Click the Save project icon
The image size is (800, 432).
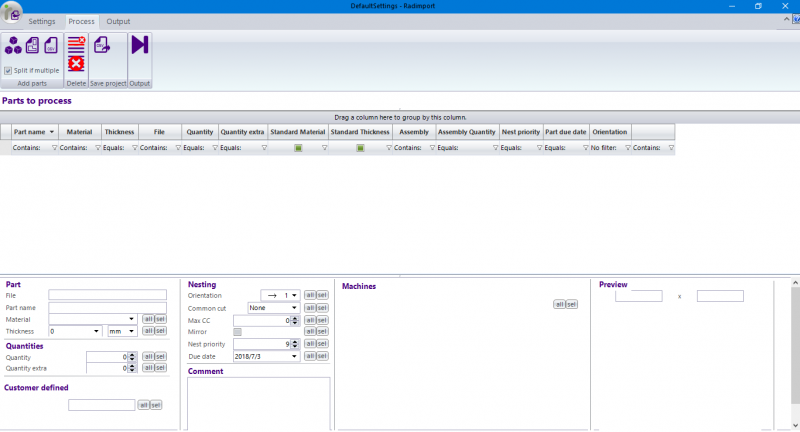point(101,45)
